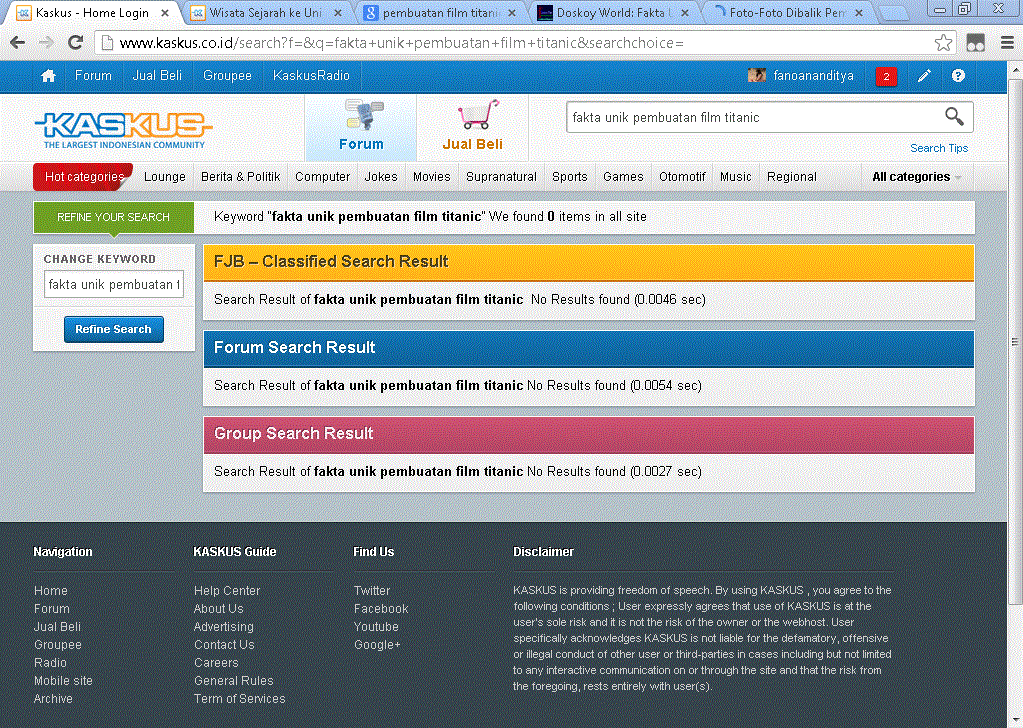This screenshot has height=728, width=1023.
Task: Open the Games category
Action: click(x=623, y=177)
